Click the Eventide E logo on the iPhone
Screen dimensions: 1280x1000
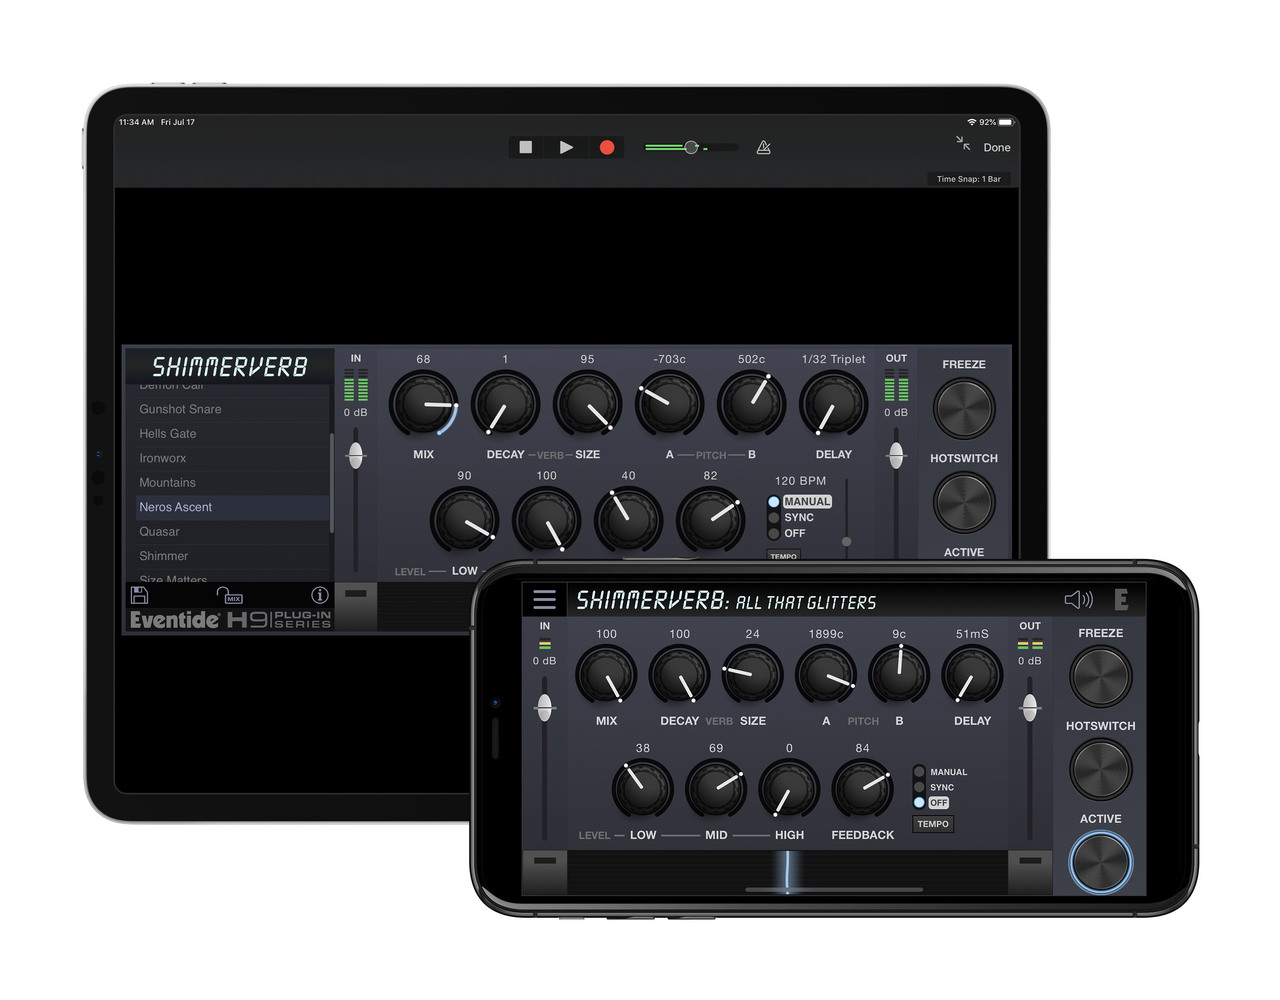(1121, 600)
